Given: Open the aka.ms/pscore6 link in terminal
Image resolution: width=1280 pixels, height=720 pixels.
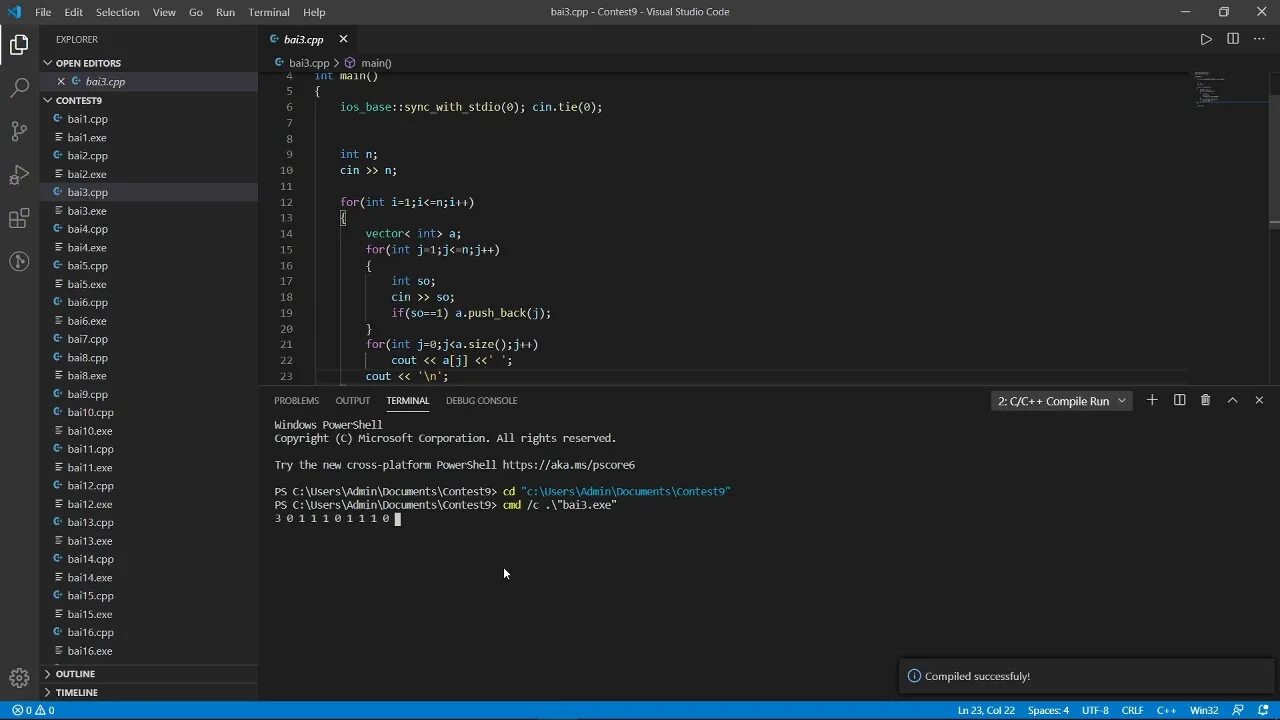Looking at the screenshot, I should tap(568, 465).
